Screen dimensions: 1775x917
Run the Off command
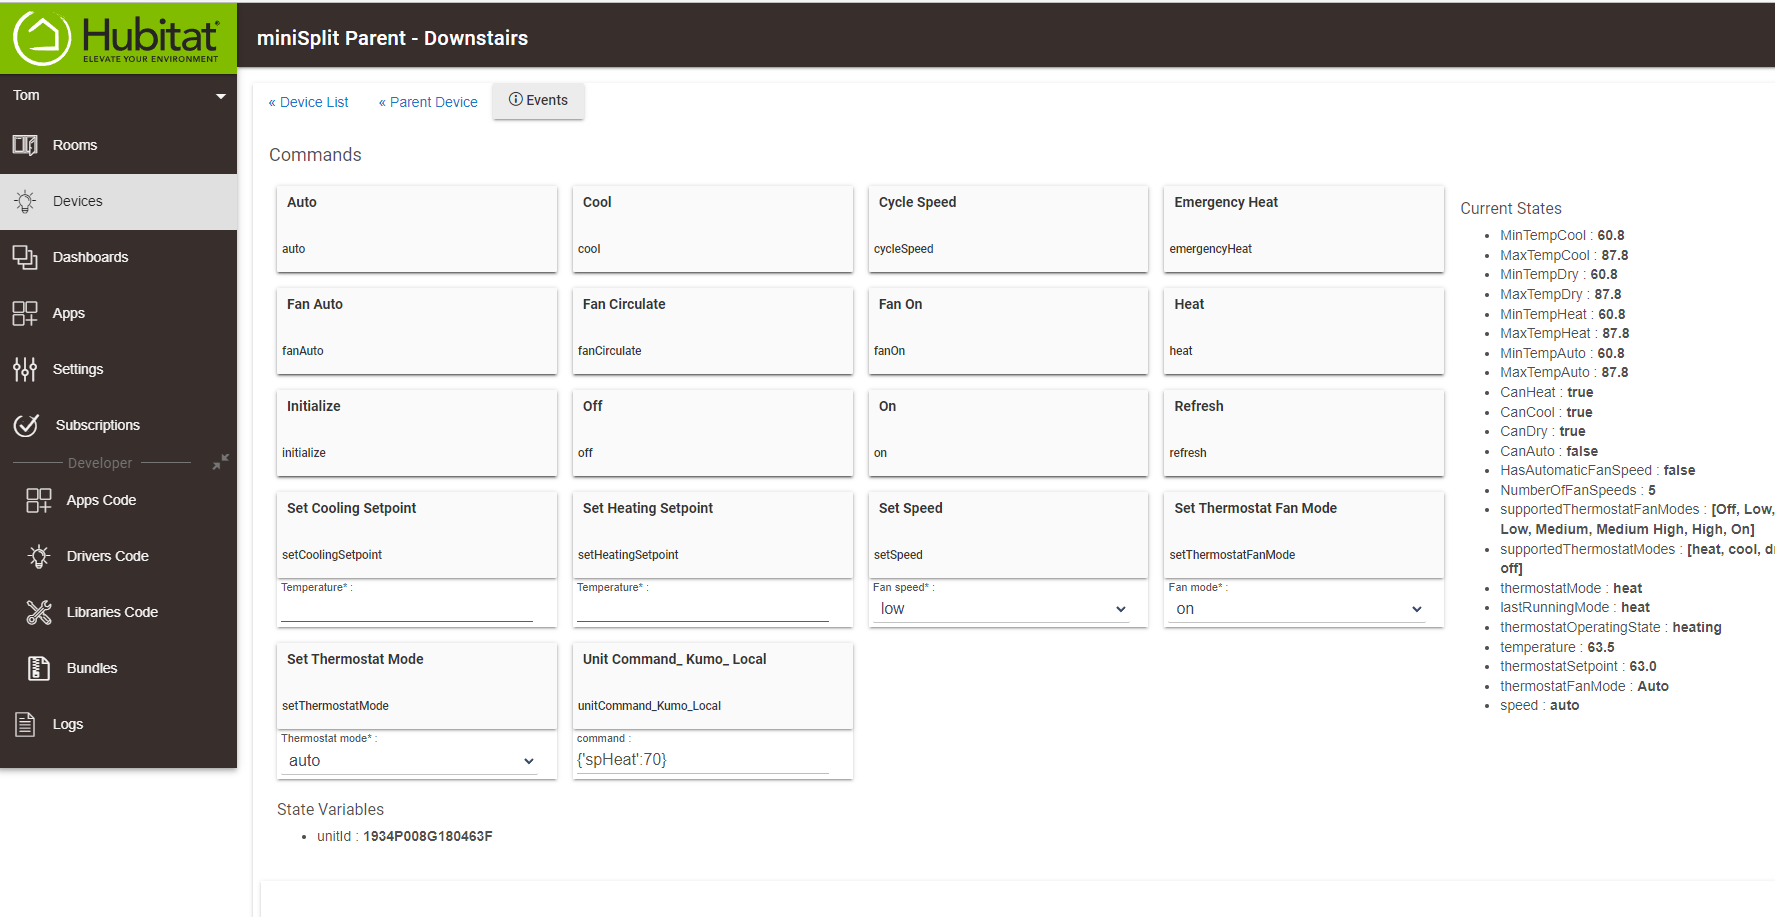pos(712,432)
